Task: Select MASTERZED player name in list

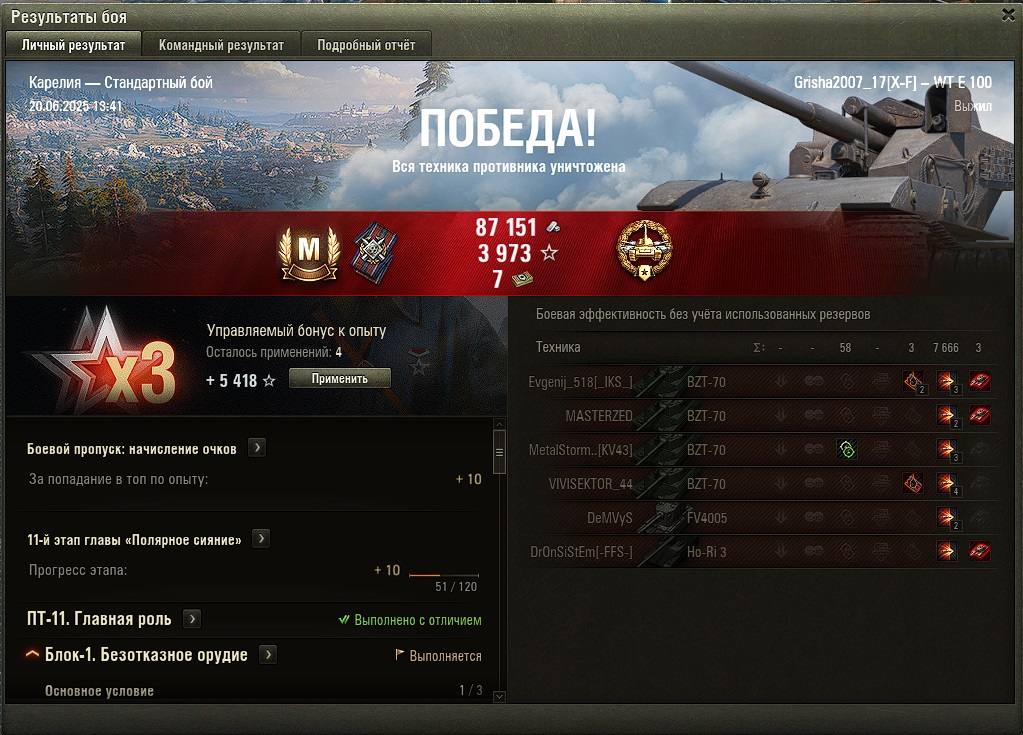Action: 599,415
